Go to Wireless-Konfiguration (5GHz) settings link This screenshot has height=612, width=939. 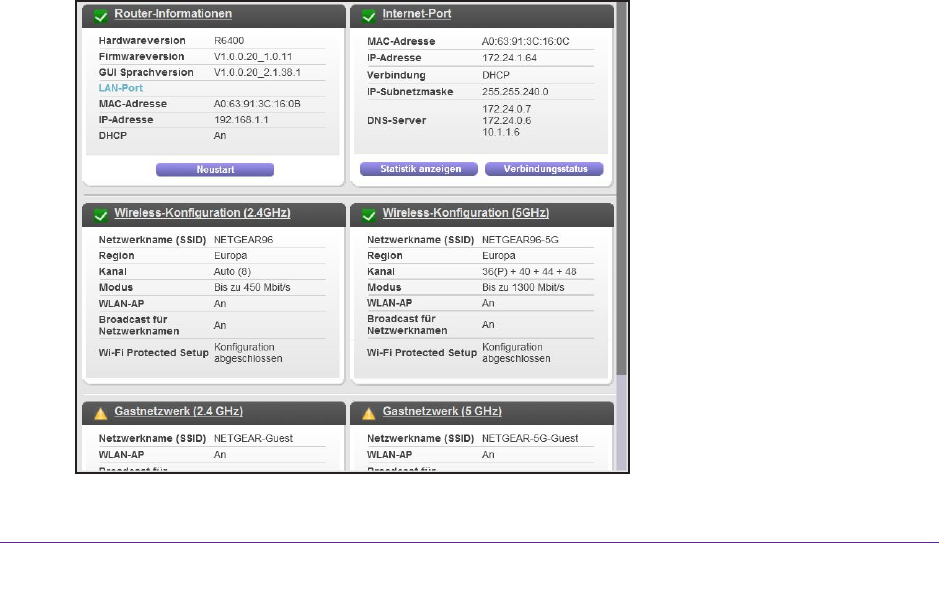465,214
